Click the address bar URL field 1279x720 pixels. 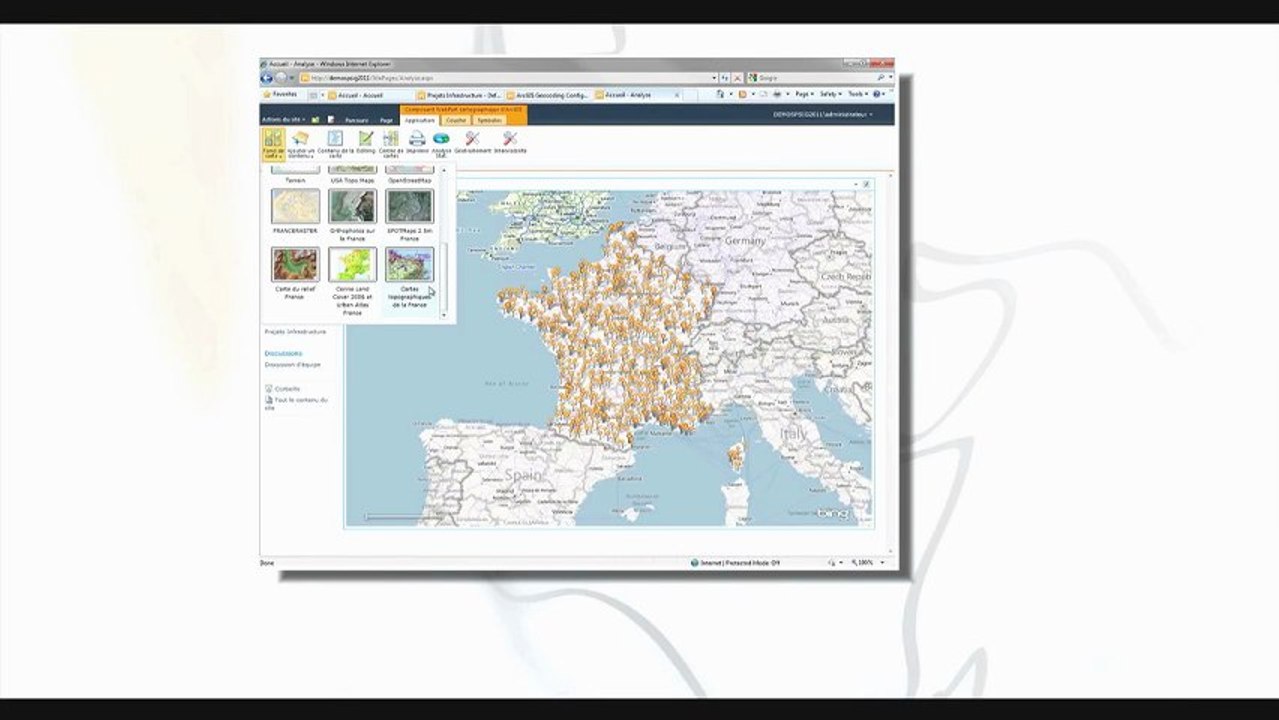tap(508, 78)
